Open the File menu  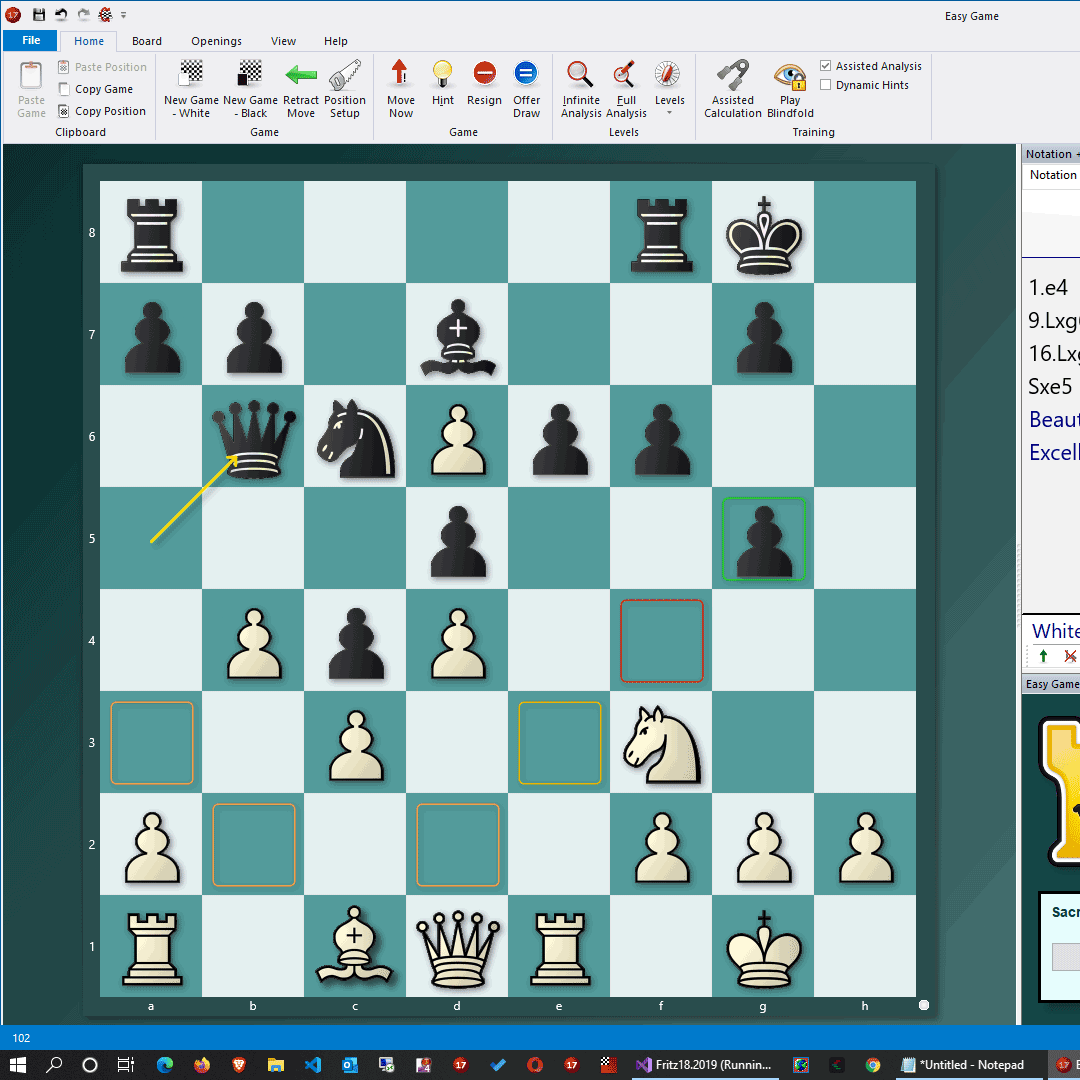(x=31, y=41)
